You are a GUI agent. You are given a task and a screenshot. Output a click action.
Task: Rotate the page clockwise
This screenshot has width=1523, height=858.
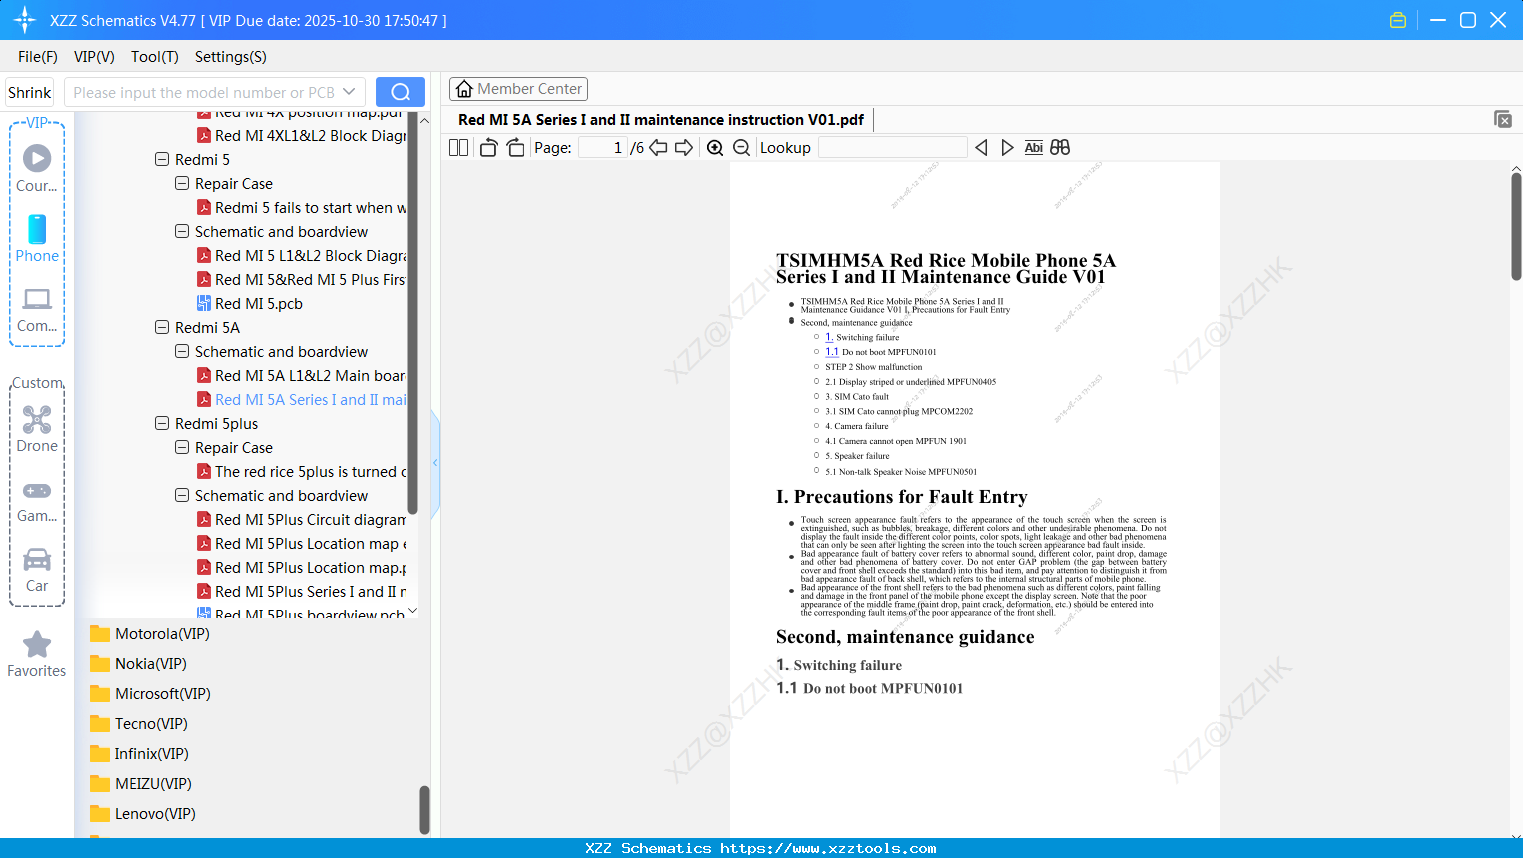point(515,148)
